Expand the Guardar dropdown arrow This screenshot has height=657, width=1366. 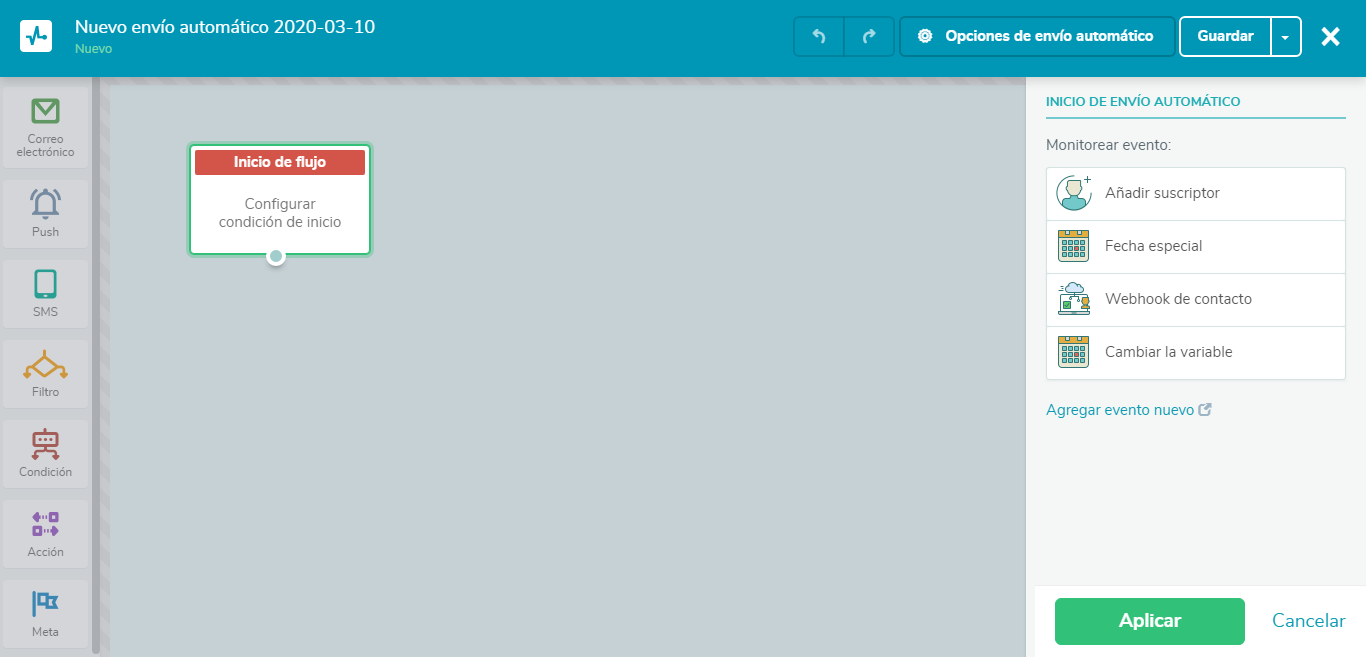coord(1286,36)
